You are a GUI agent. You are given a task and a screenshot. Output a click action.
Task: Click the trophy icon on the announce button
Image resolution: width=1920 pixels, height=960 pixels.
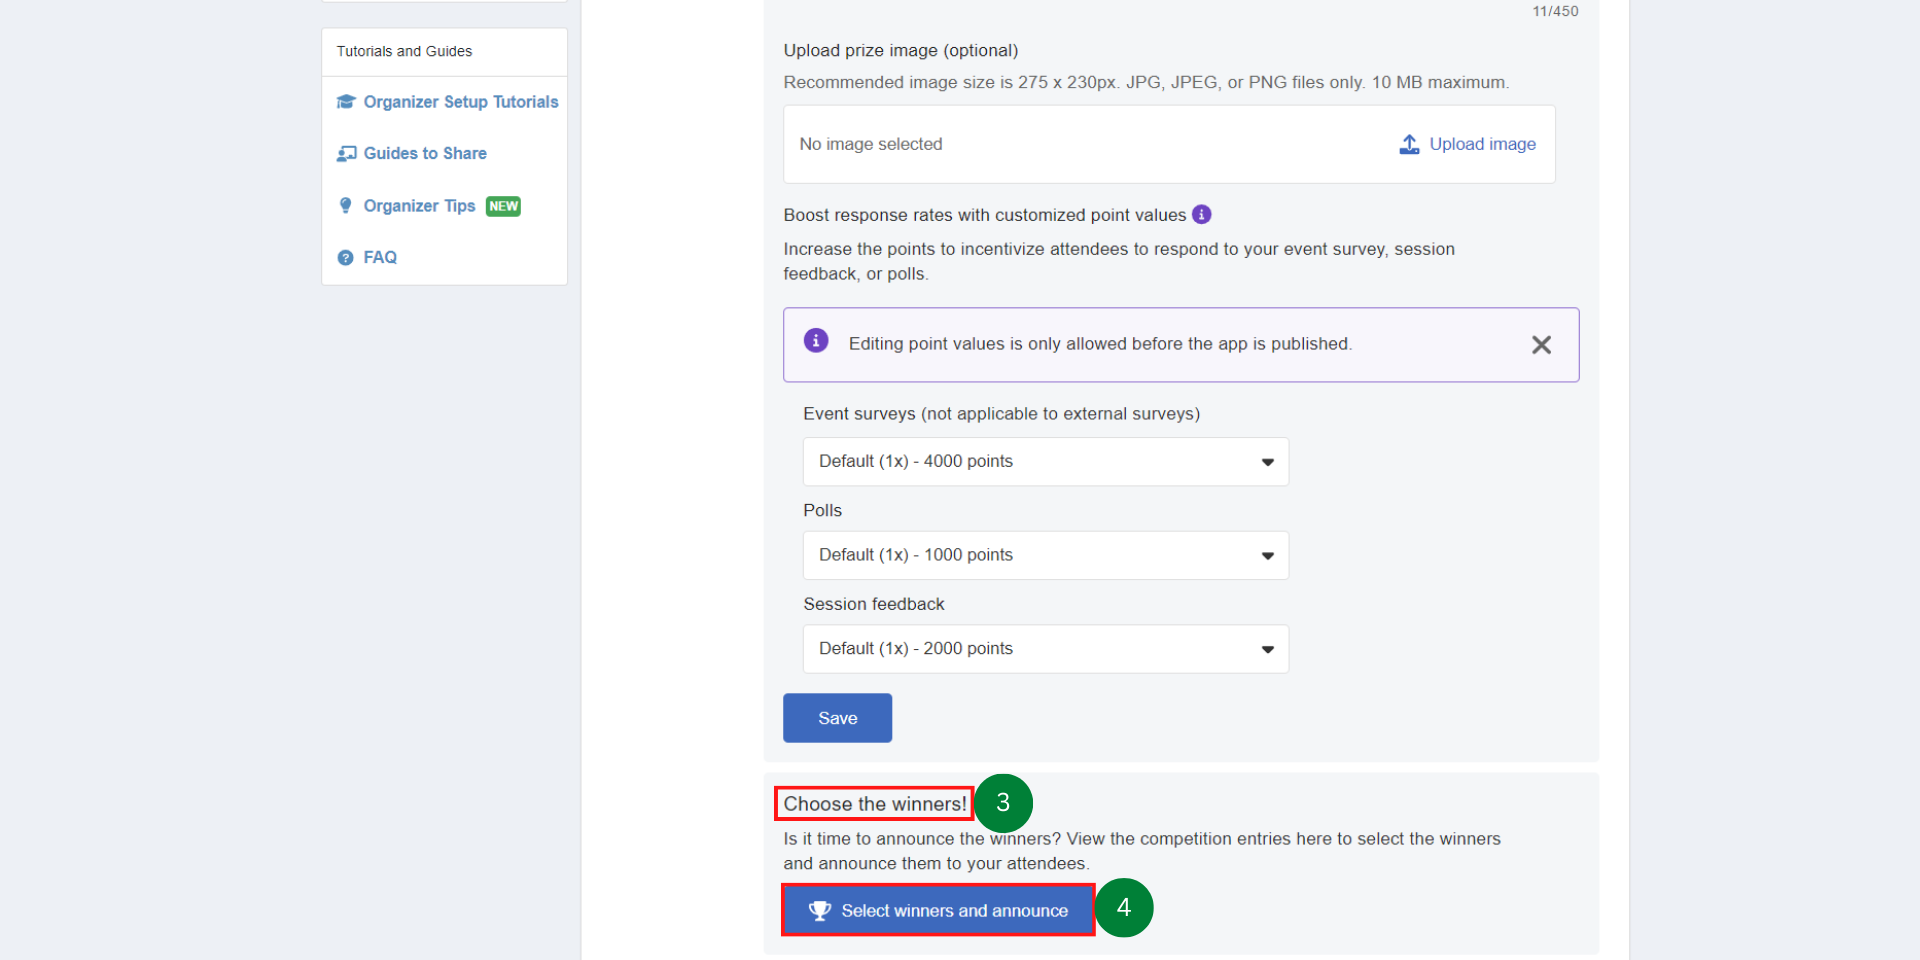point(820,911)
